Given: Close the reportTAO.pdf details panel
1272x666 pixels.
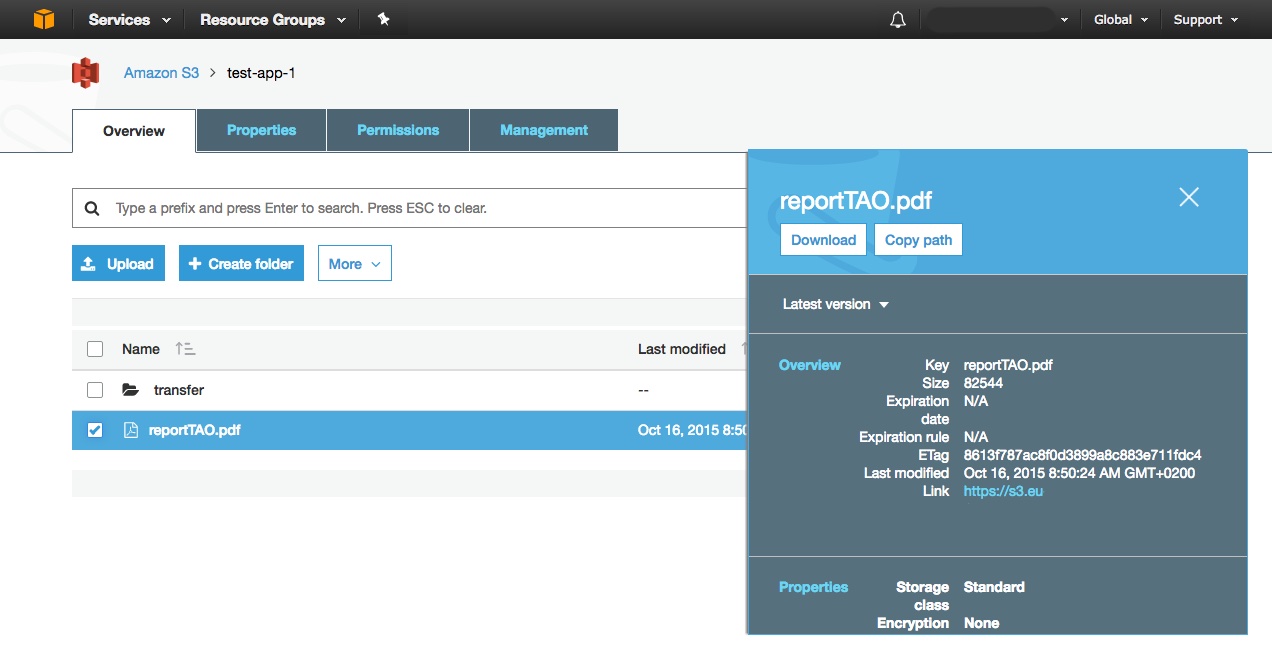Looking at the screenshot, I should pos(1188,197).
